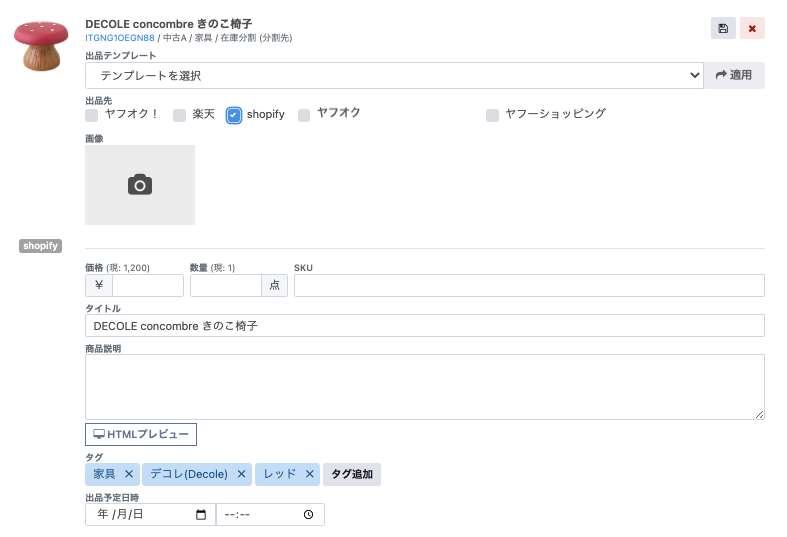Open the calendar date picker icon

(x=201, y=514)
